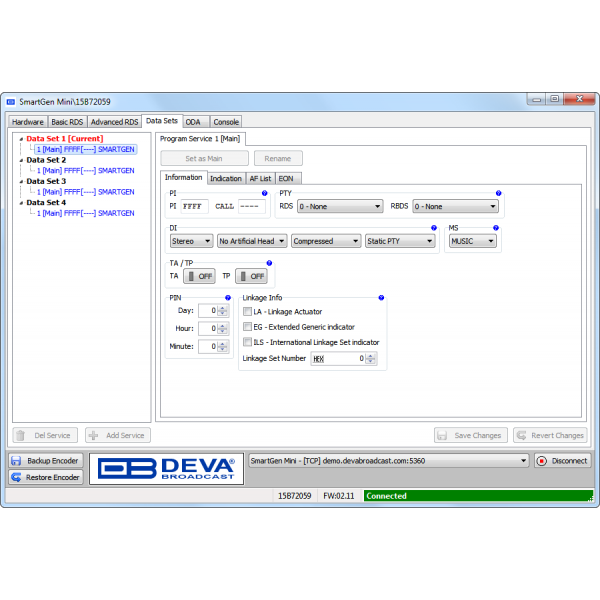Click the PIN section help icon
The width and height of the screenshot is (600, 600).
228,298
